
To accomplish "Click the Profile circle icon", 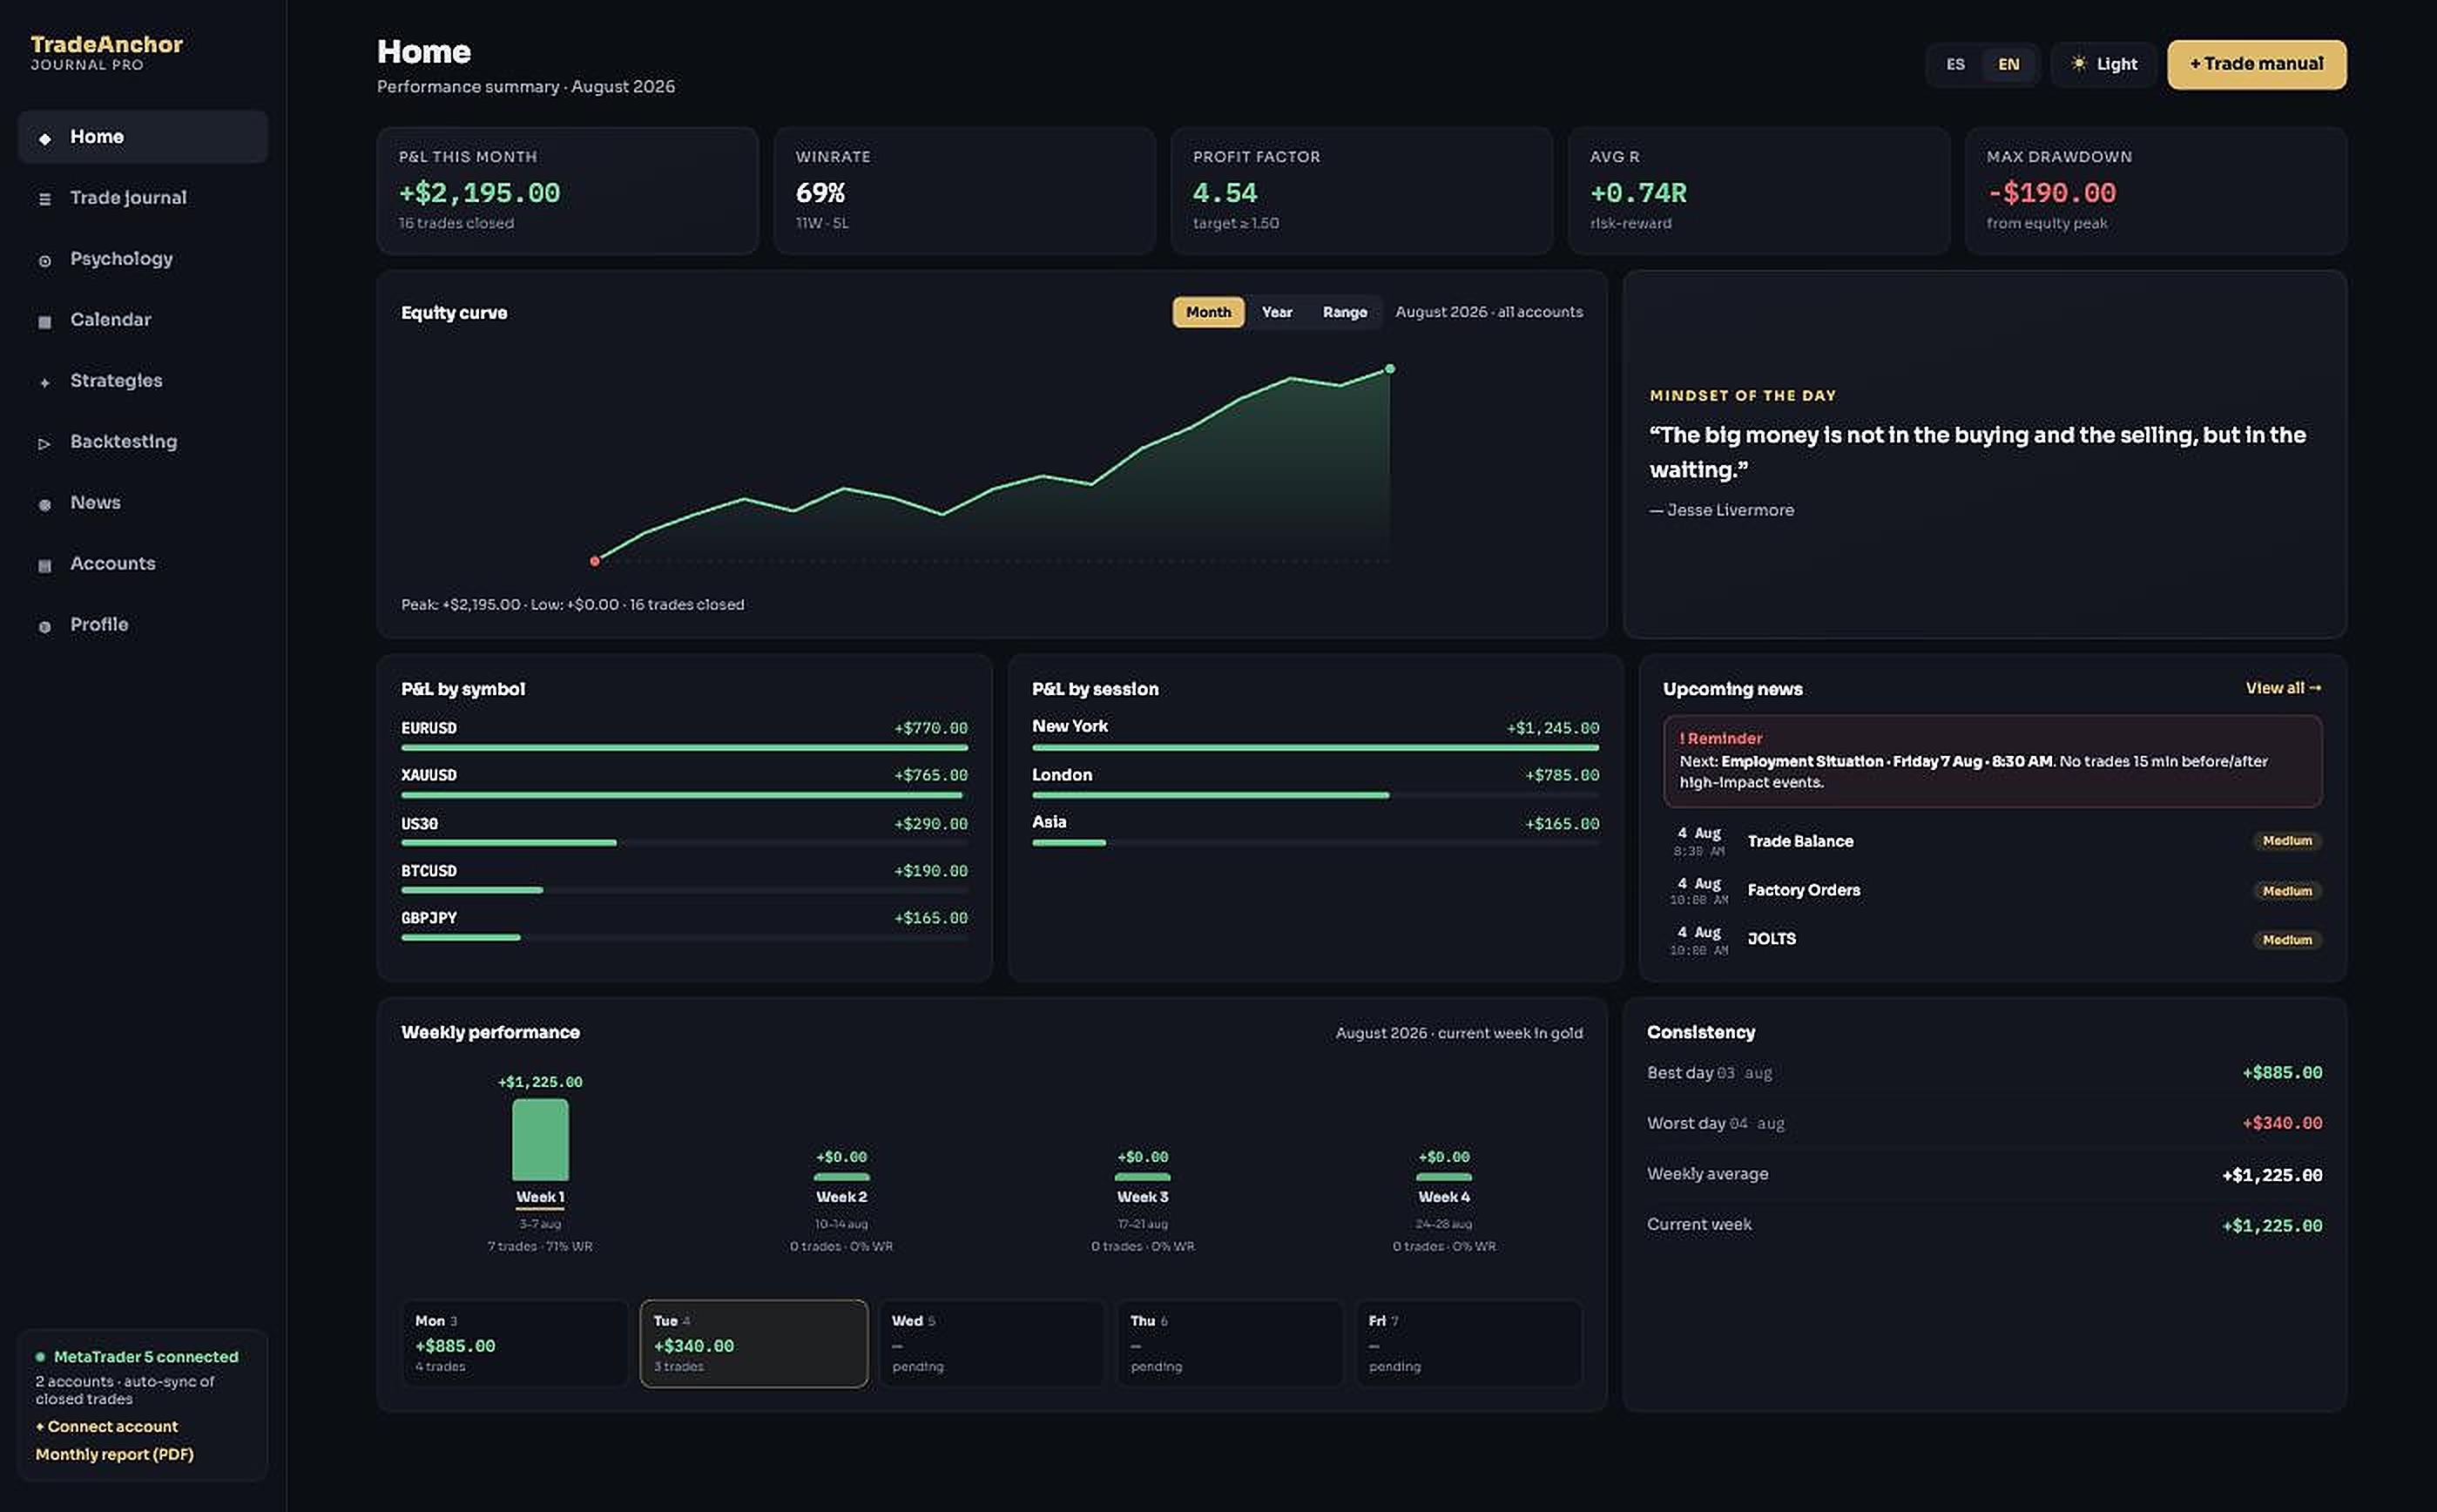I will pyautogui.click(x=44, y=626).
